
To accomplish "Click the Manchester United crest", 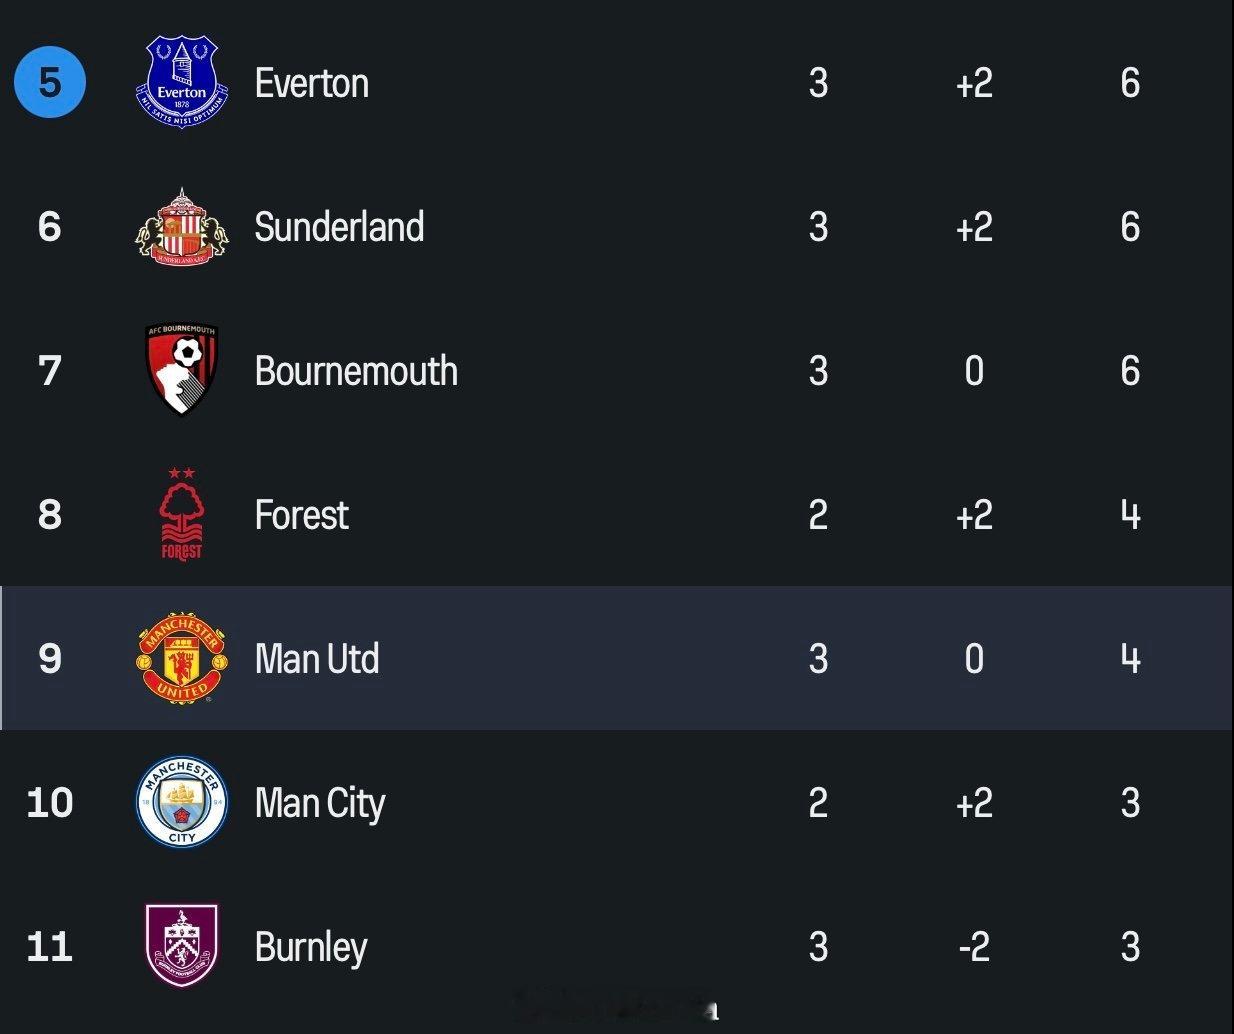I will [182, 658].
